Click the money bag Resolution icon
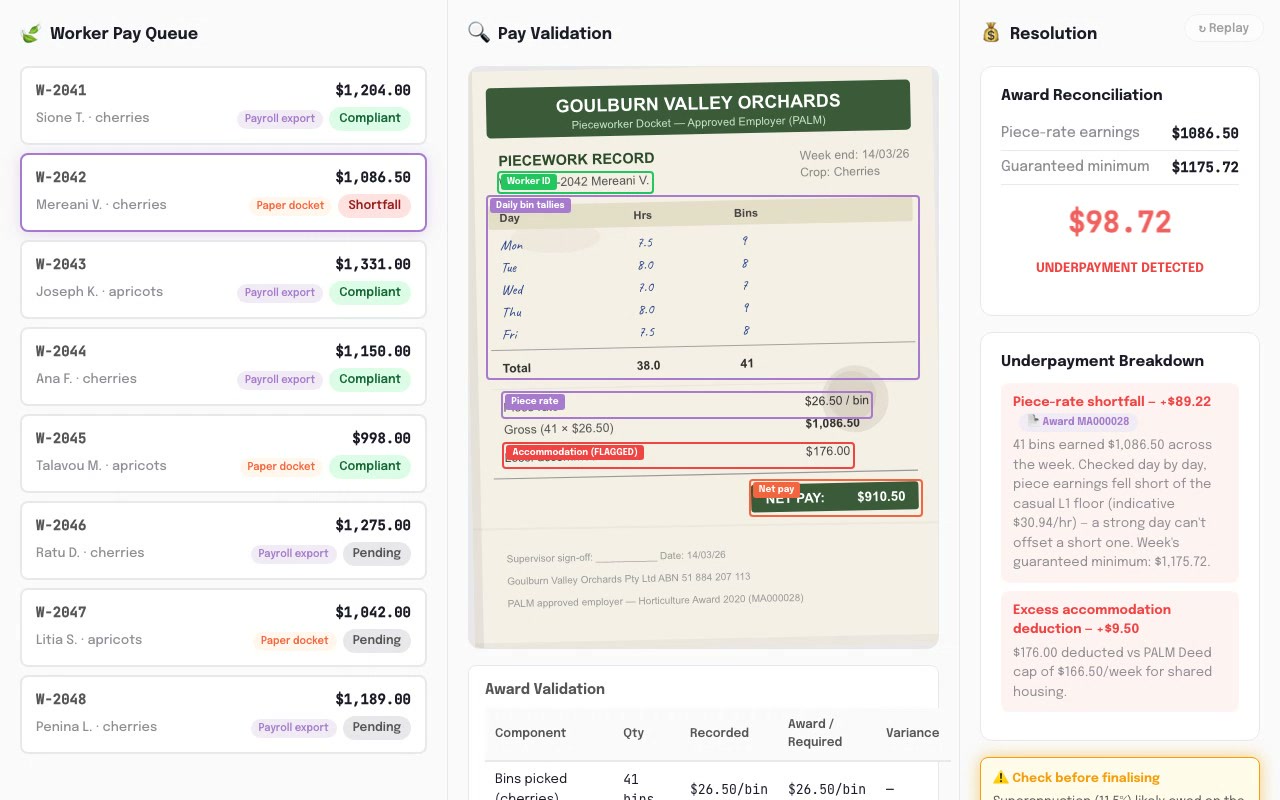Screen dimensions: 1280x800 pyautogui.click(x=991, y=33)
